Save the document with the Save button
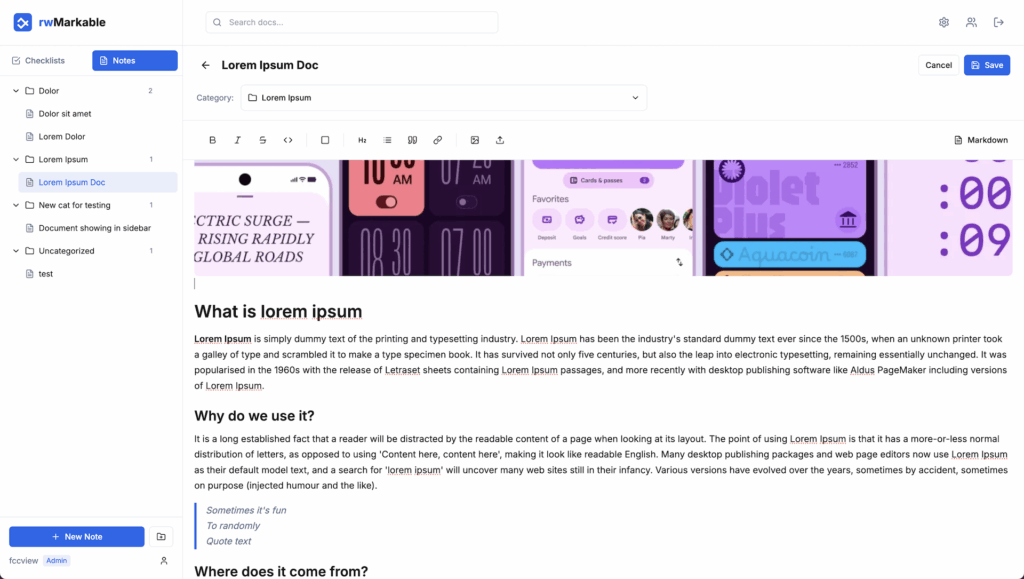1024x579 pixels. pos(986,65)
